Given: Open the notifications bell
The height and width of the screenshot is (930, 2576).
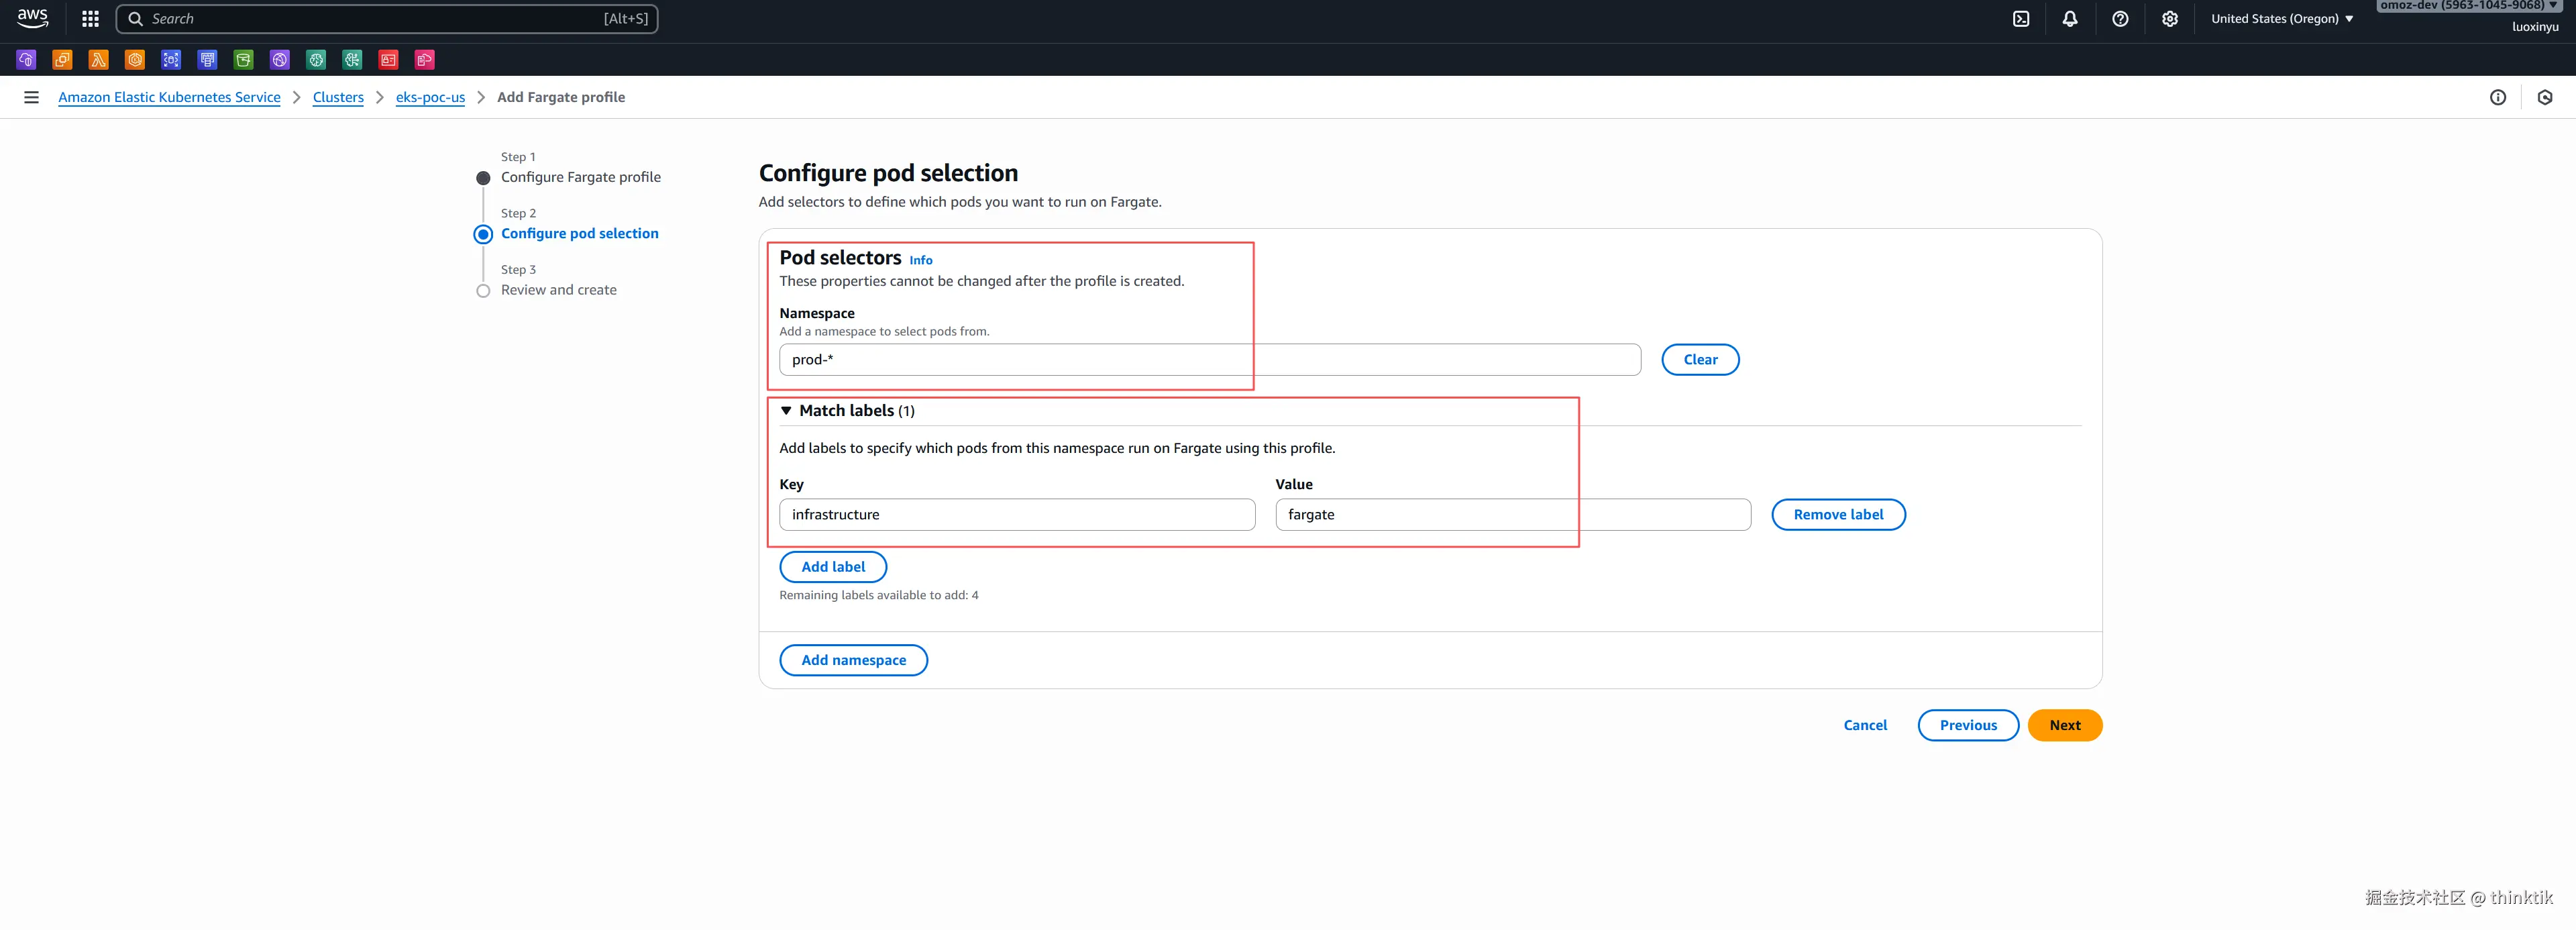Looking at the screenshot, I should (x=2070, y=19).
